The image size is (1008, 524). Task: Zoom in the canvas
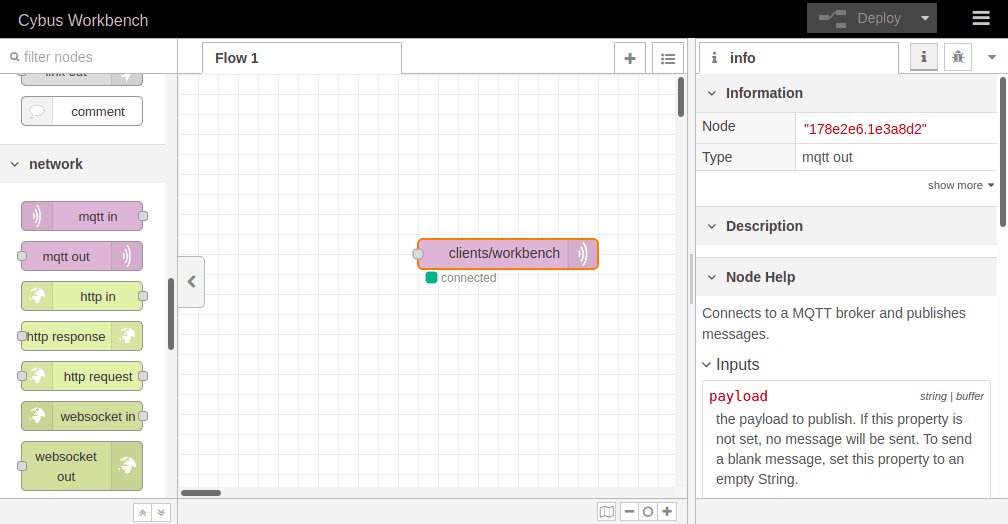(x=668, y=511)
